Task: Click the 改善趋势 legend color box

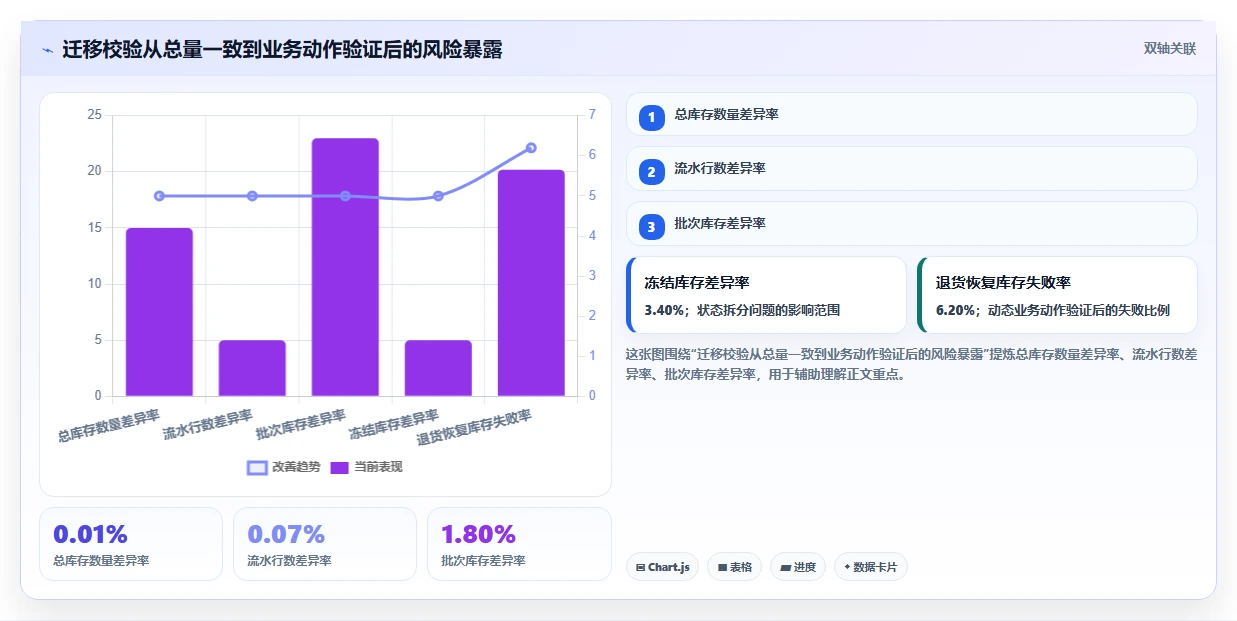Action: [x=257, y=467]
